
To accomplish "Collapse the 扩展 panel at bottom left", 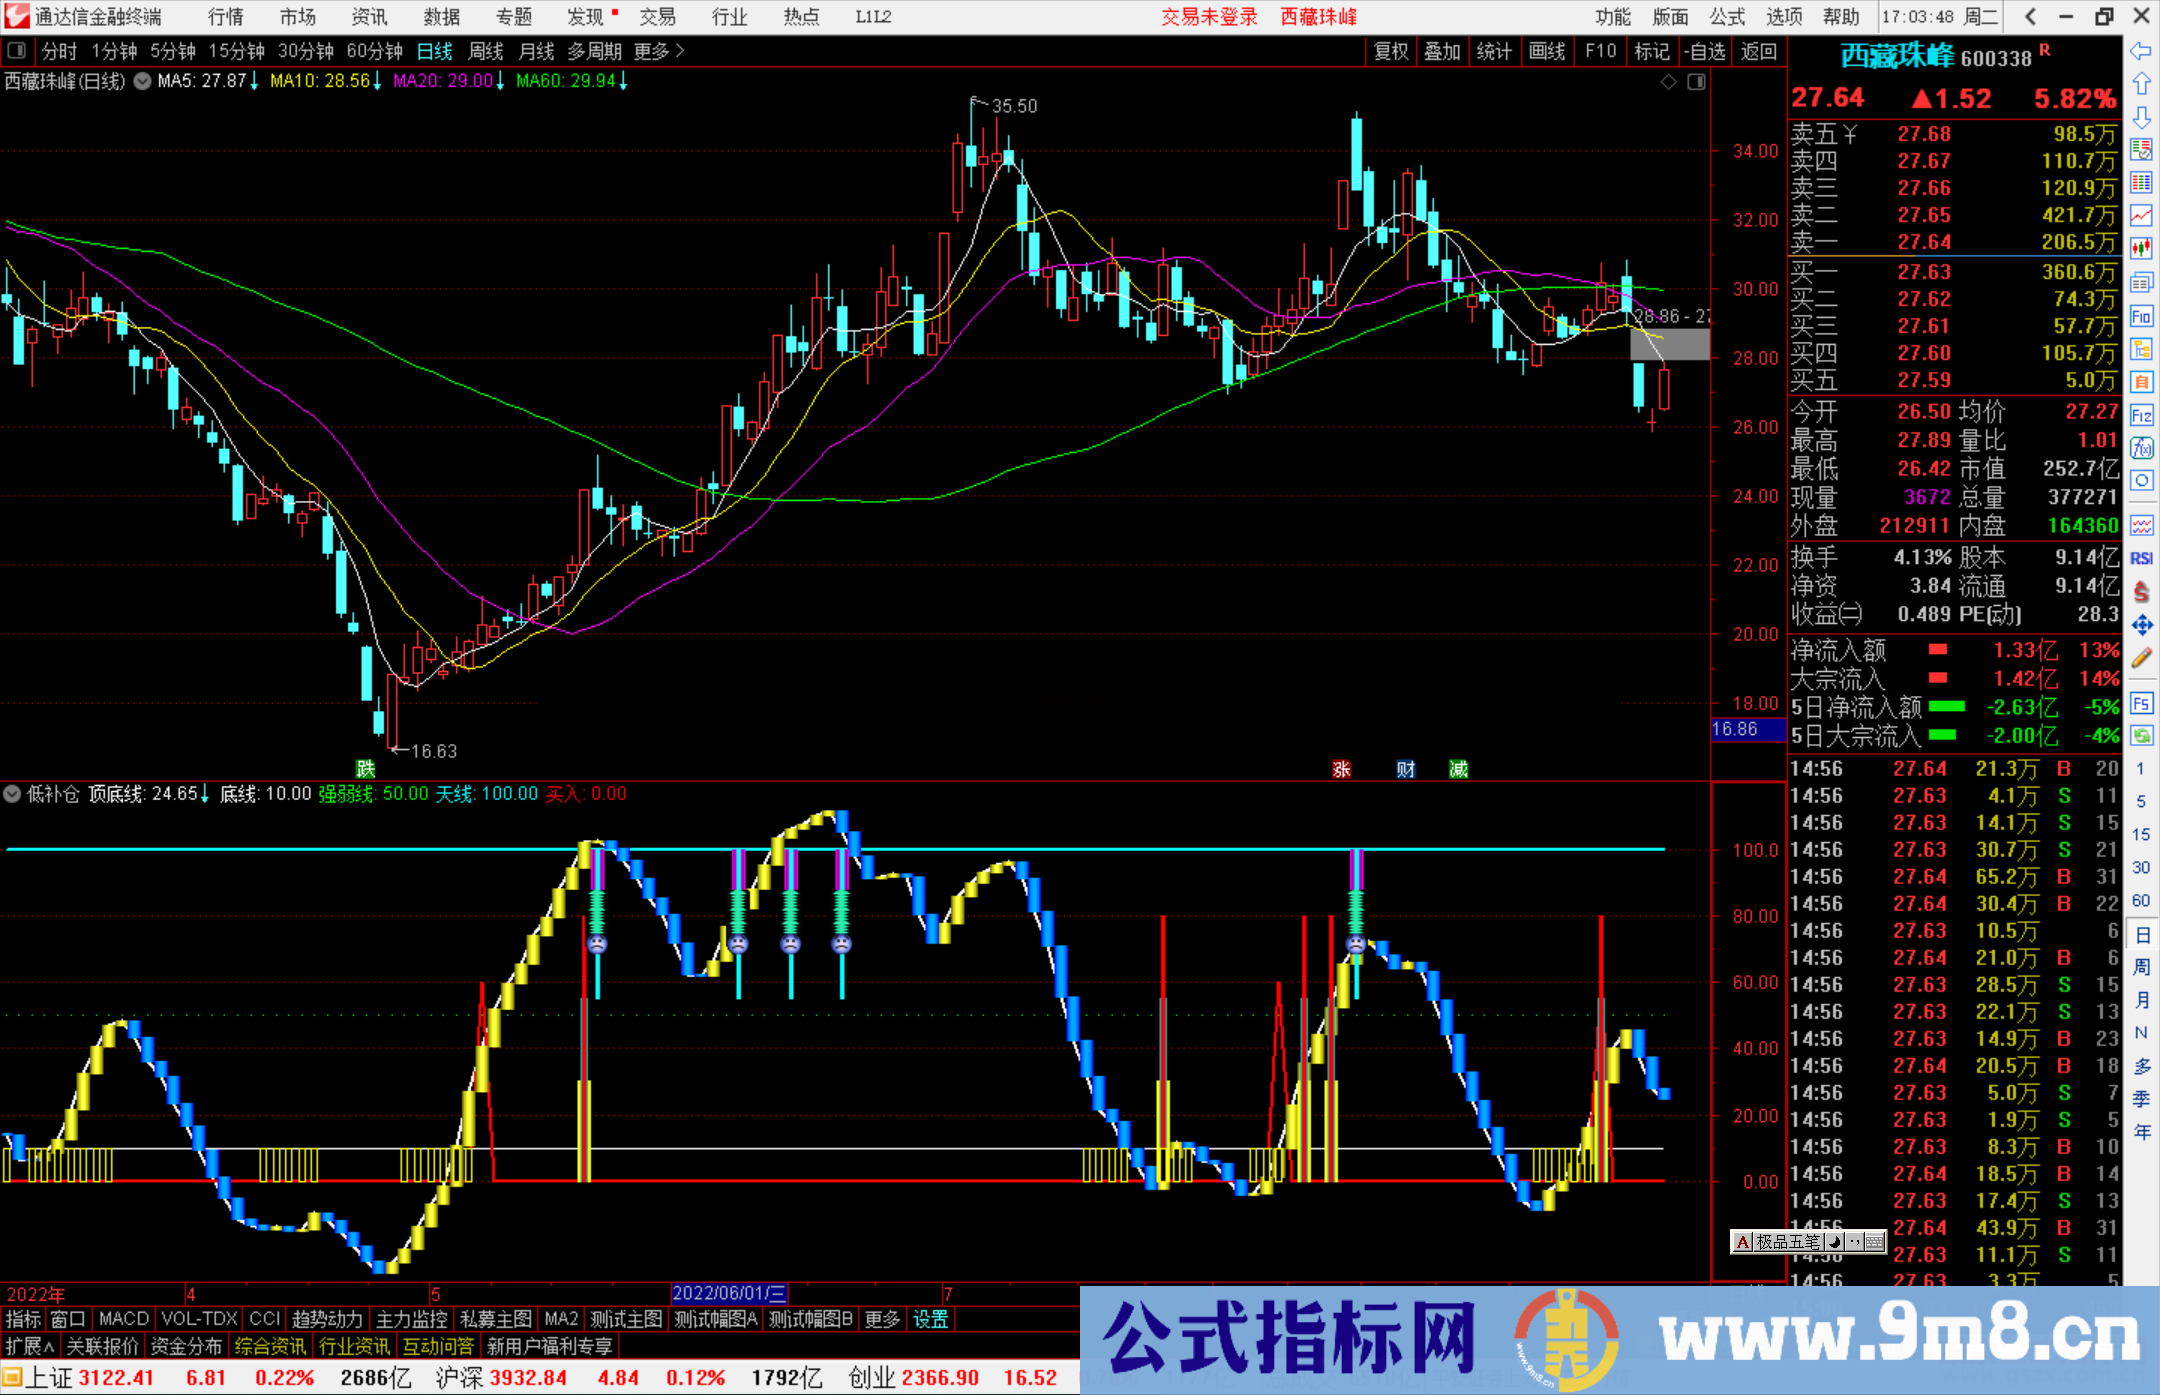I will (x=27, y=1346).
